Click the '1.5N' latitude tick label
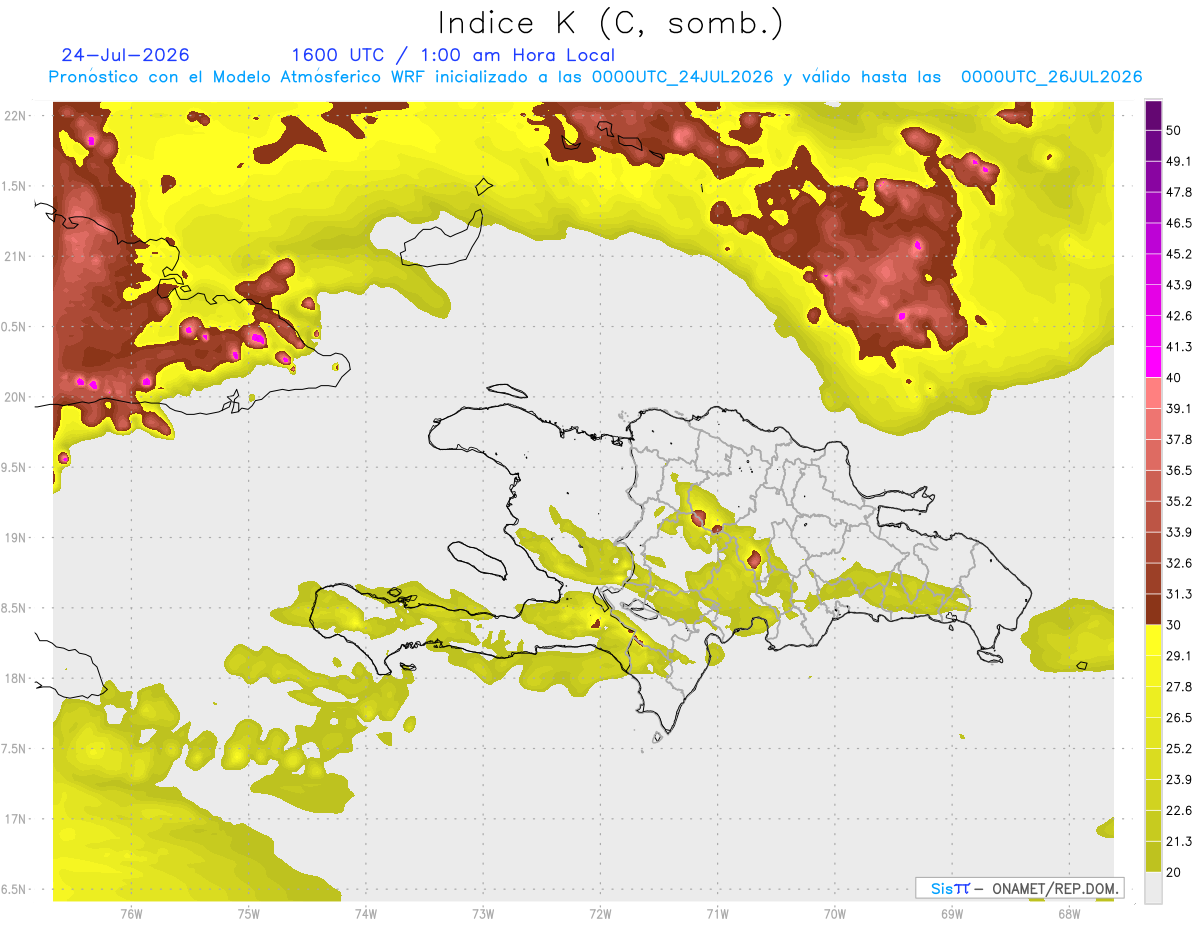The width and height of the screenshot is (1200, 927). point(14,186)
